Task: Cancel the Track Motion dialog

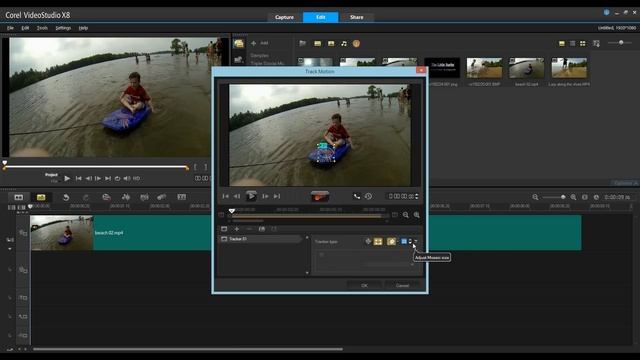Action: (x=402, y=285)
